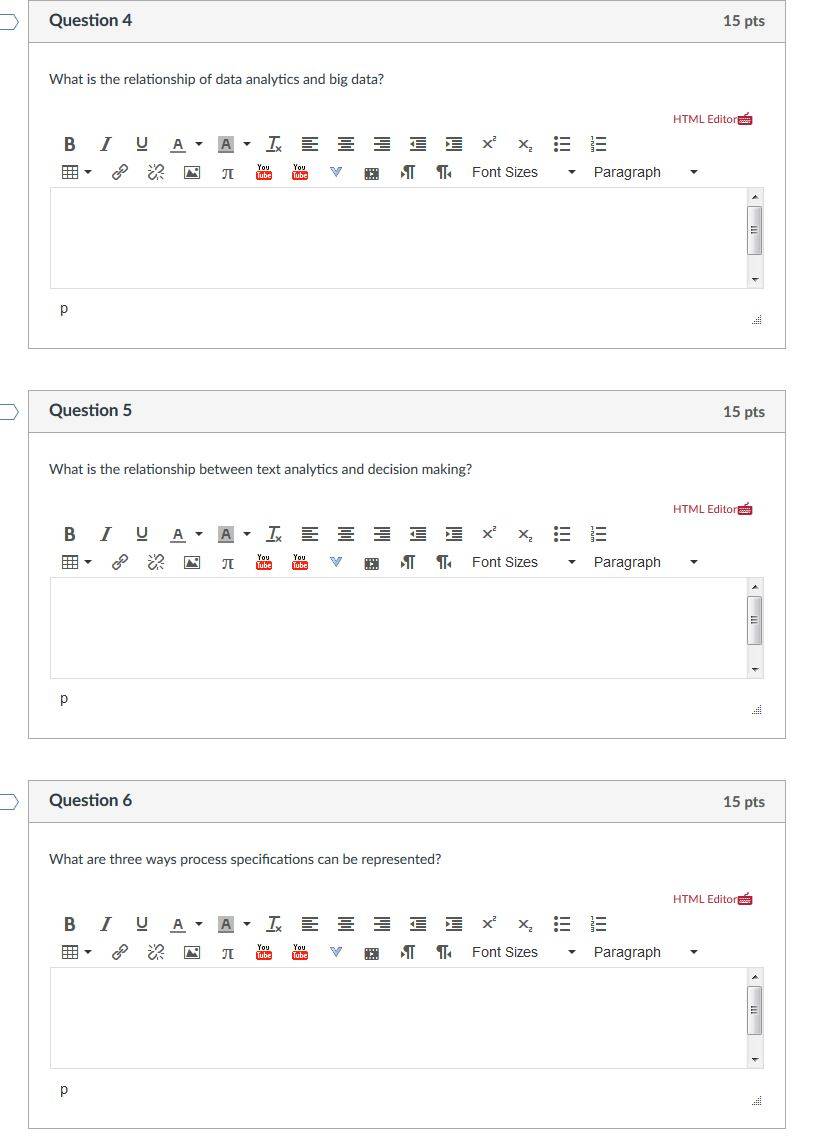The height and width of the screenshot is (1144, 813).
Task: Open text color picker arrow in Question 5
Action: 199,534
